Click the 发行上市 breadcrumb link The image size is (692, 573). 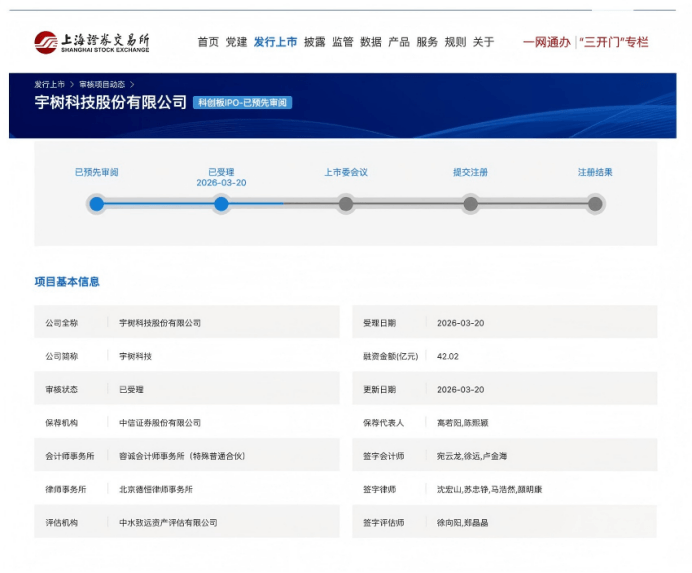coord(49,85)
